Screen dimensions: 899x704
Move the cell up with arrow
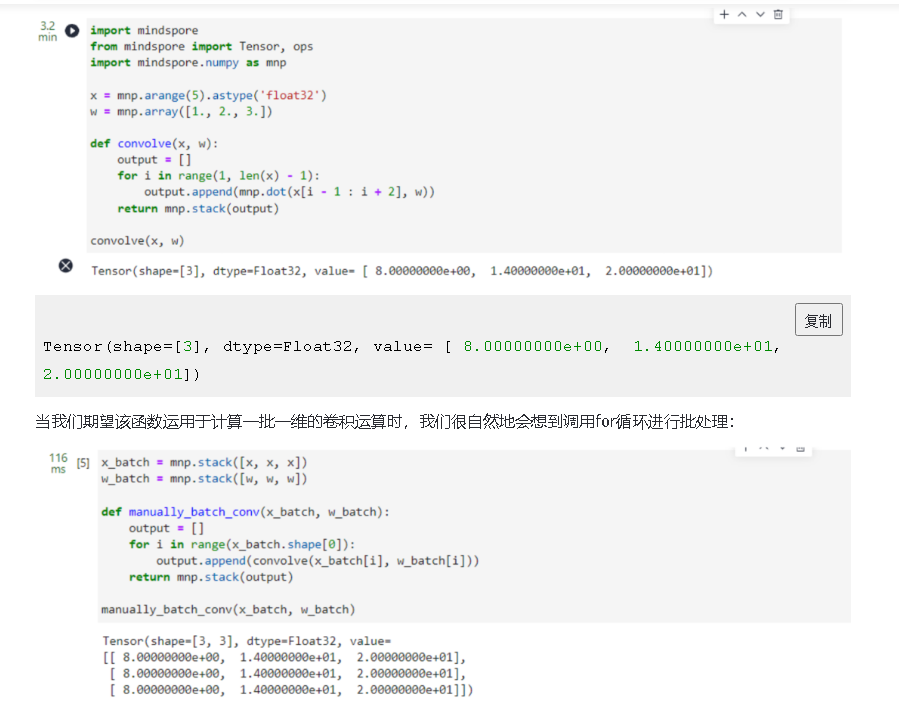coord(741,14)
